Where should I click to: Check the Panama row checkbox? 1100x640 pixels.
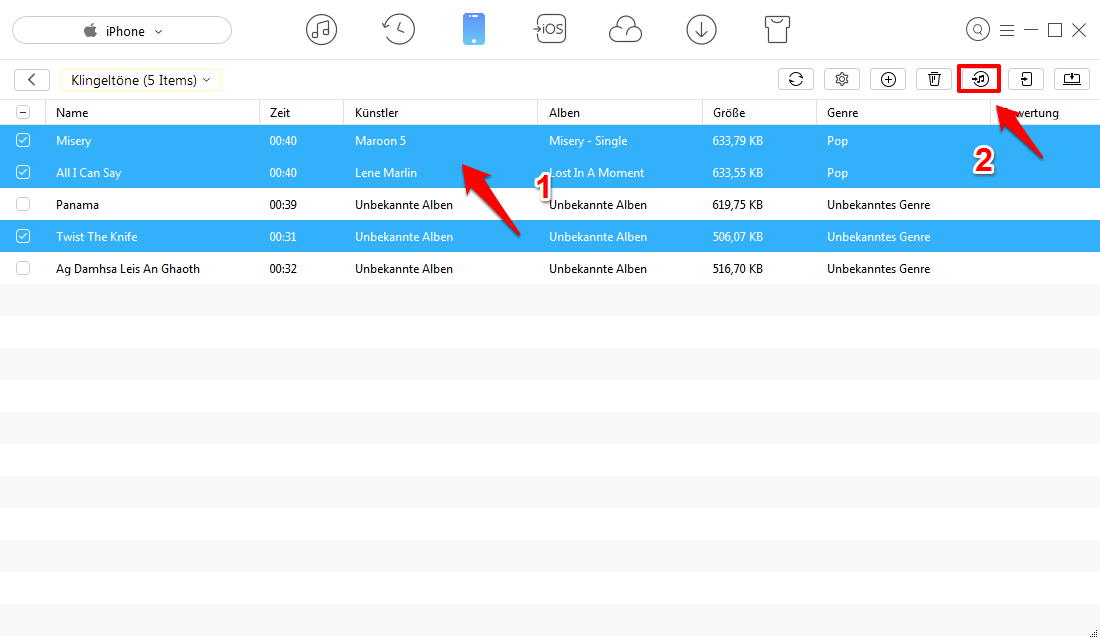pyautogui.click(x=23, y=204)
